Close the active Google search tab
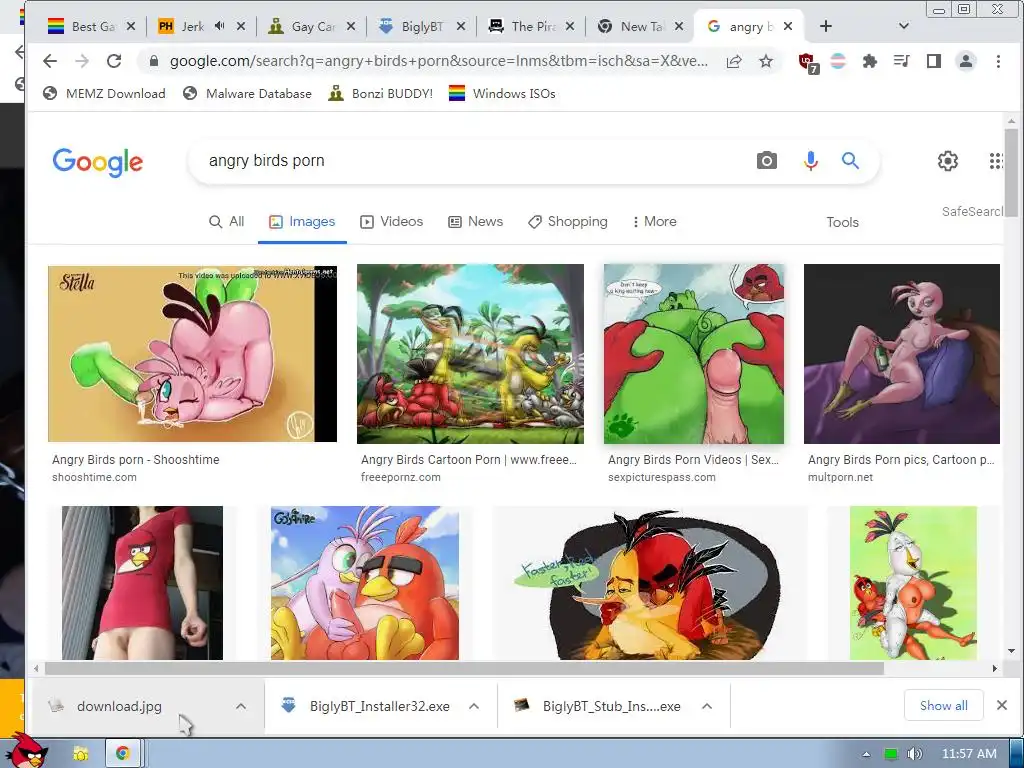Screen dimensions: 1024x768 click(x=788, y=26)
